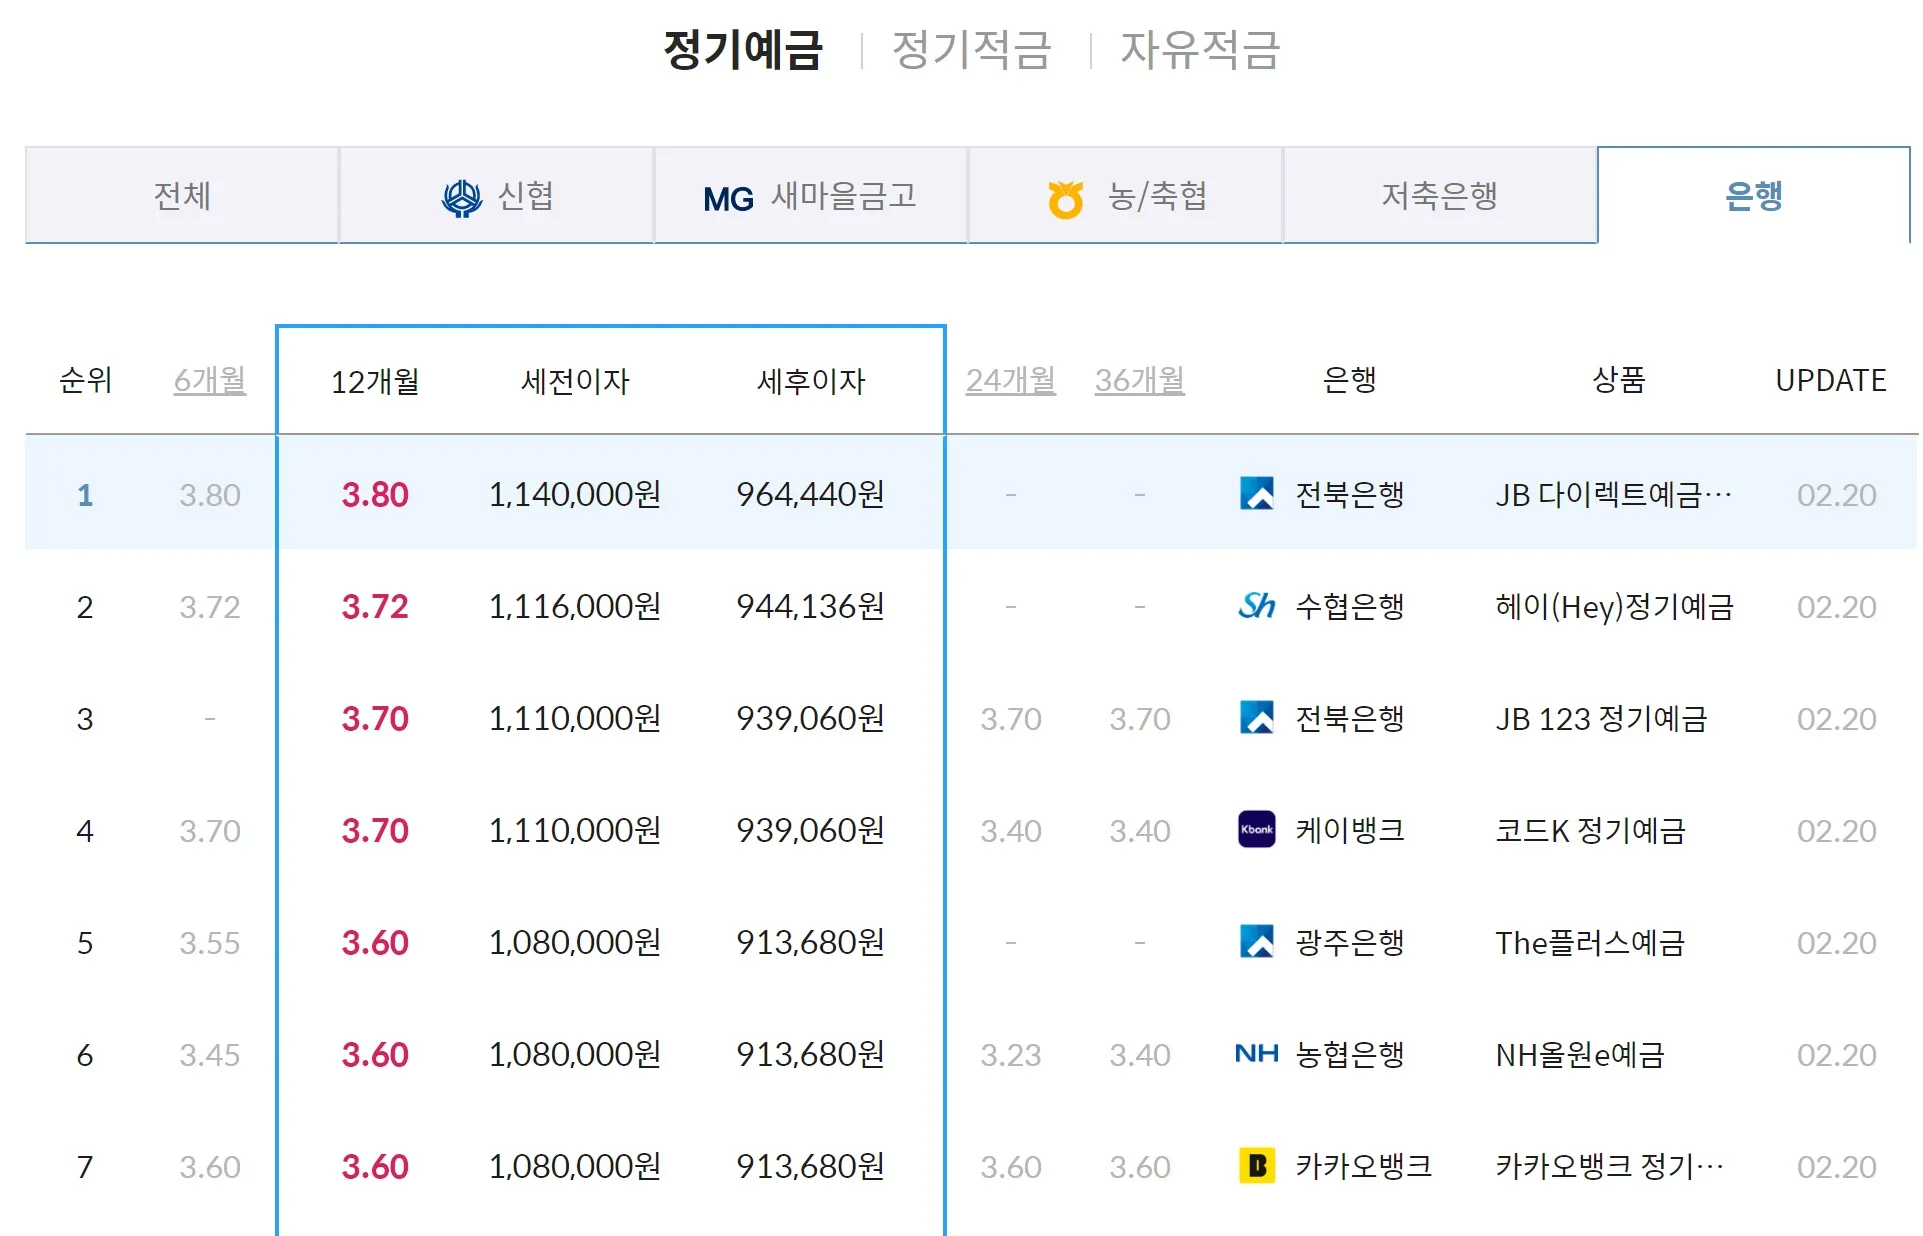Click the 3.55 six-month rate
The height and width of the screenshot is (1236, 1923).
[x=210, y=942]
